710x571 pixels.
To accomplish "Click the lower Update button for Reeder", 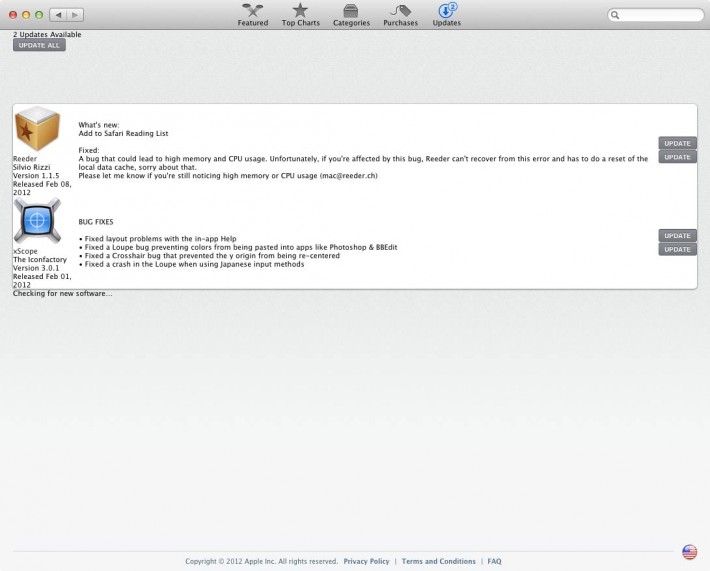I will click(677, 157).
